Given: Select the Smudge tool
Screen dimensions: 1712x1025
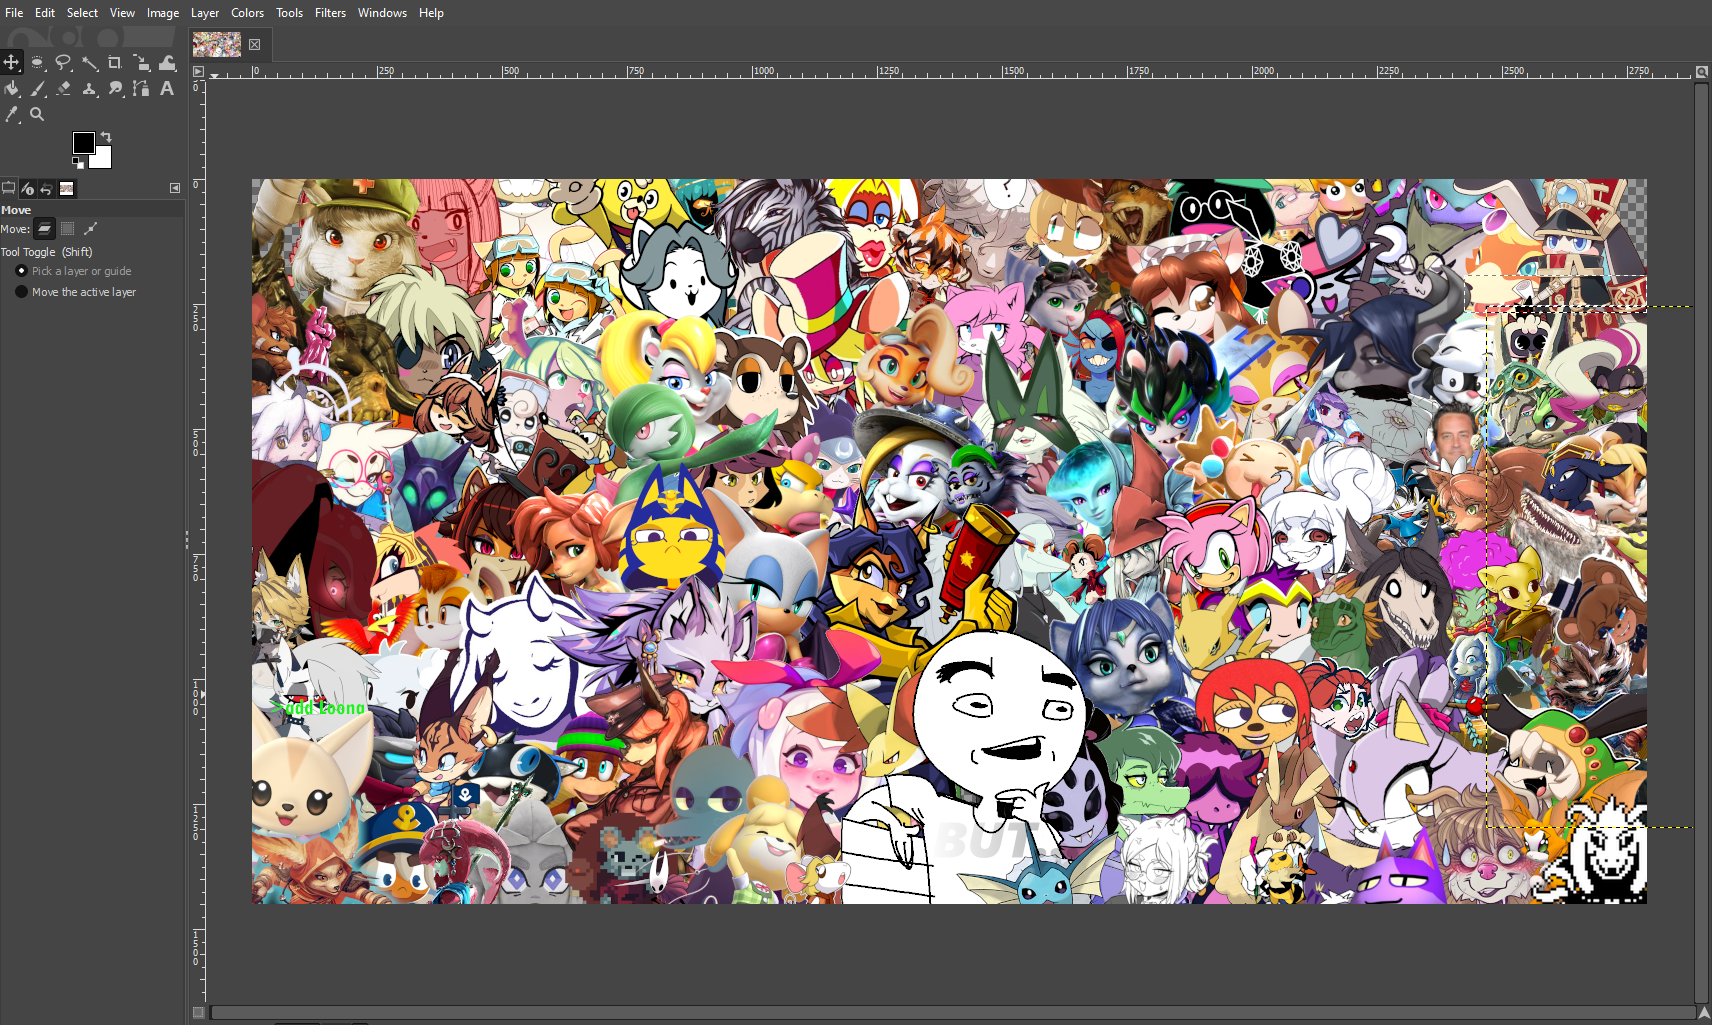Looking at the screenshot, I should pos(115,88).
